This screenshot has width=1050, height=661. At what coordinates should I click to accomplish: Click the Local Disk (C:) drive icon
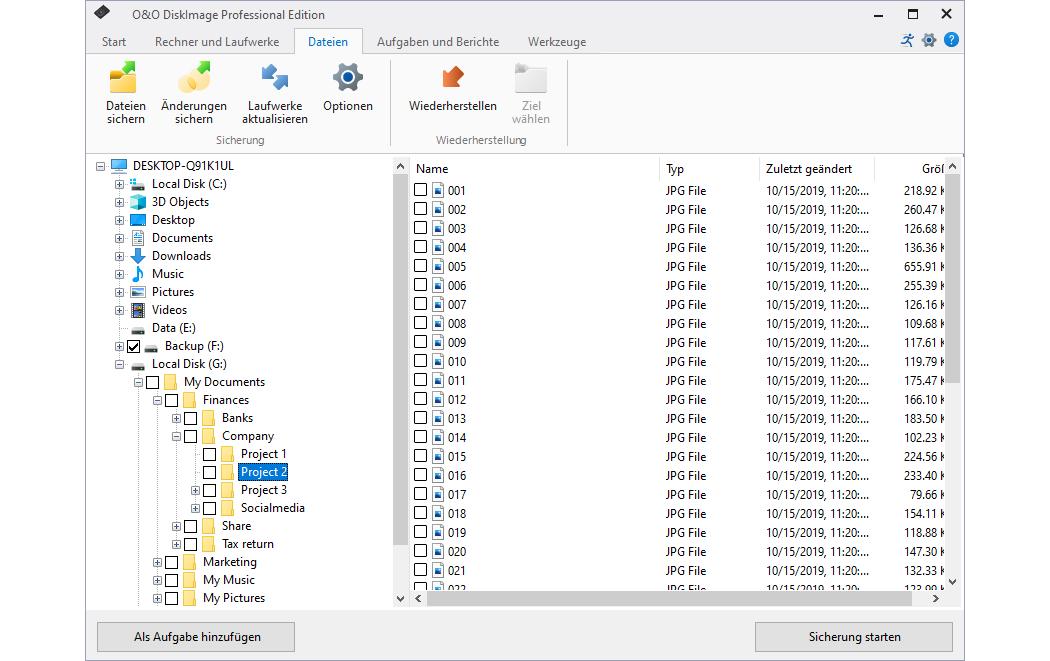coord(137,183)
